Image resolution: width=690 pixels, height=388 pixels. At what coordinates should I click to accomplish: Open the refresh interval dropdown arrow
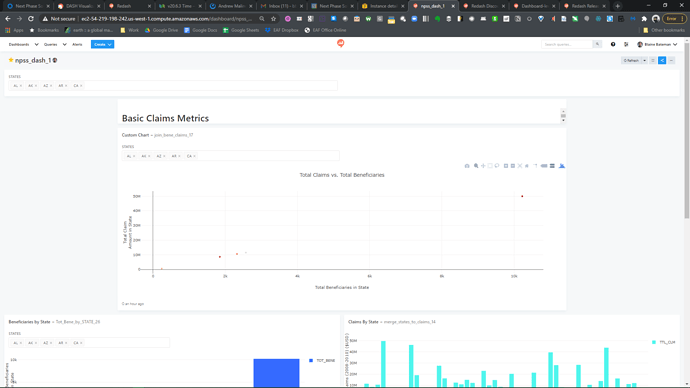click(644, 60)
